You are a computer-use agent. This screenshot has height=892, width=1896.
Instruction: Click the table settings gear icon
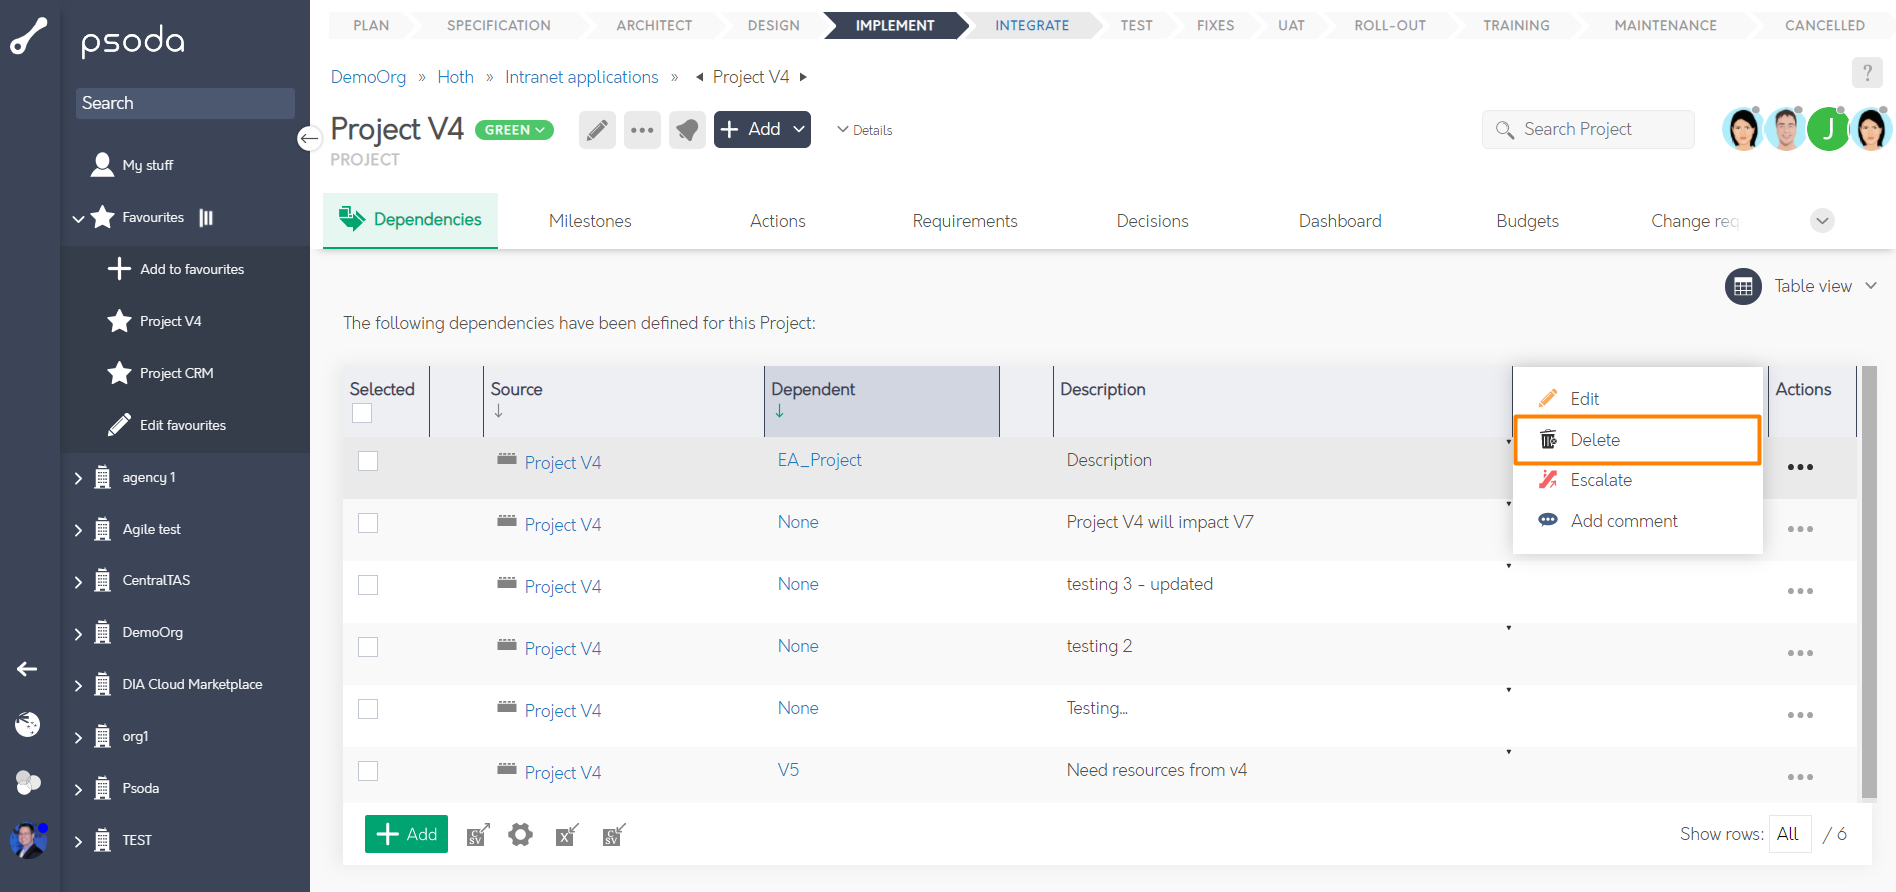coord(520,834)
